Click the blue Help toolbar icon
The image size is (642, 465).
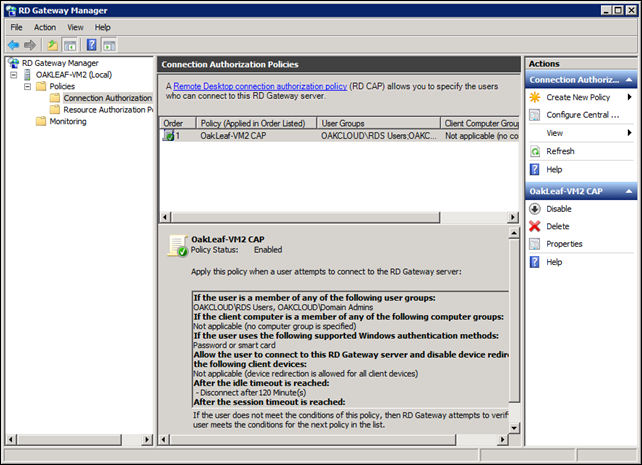(x=92, y=45)
